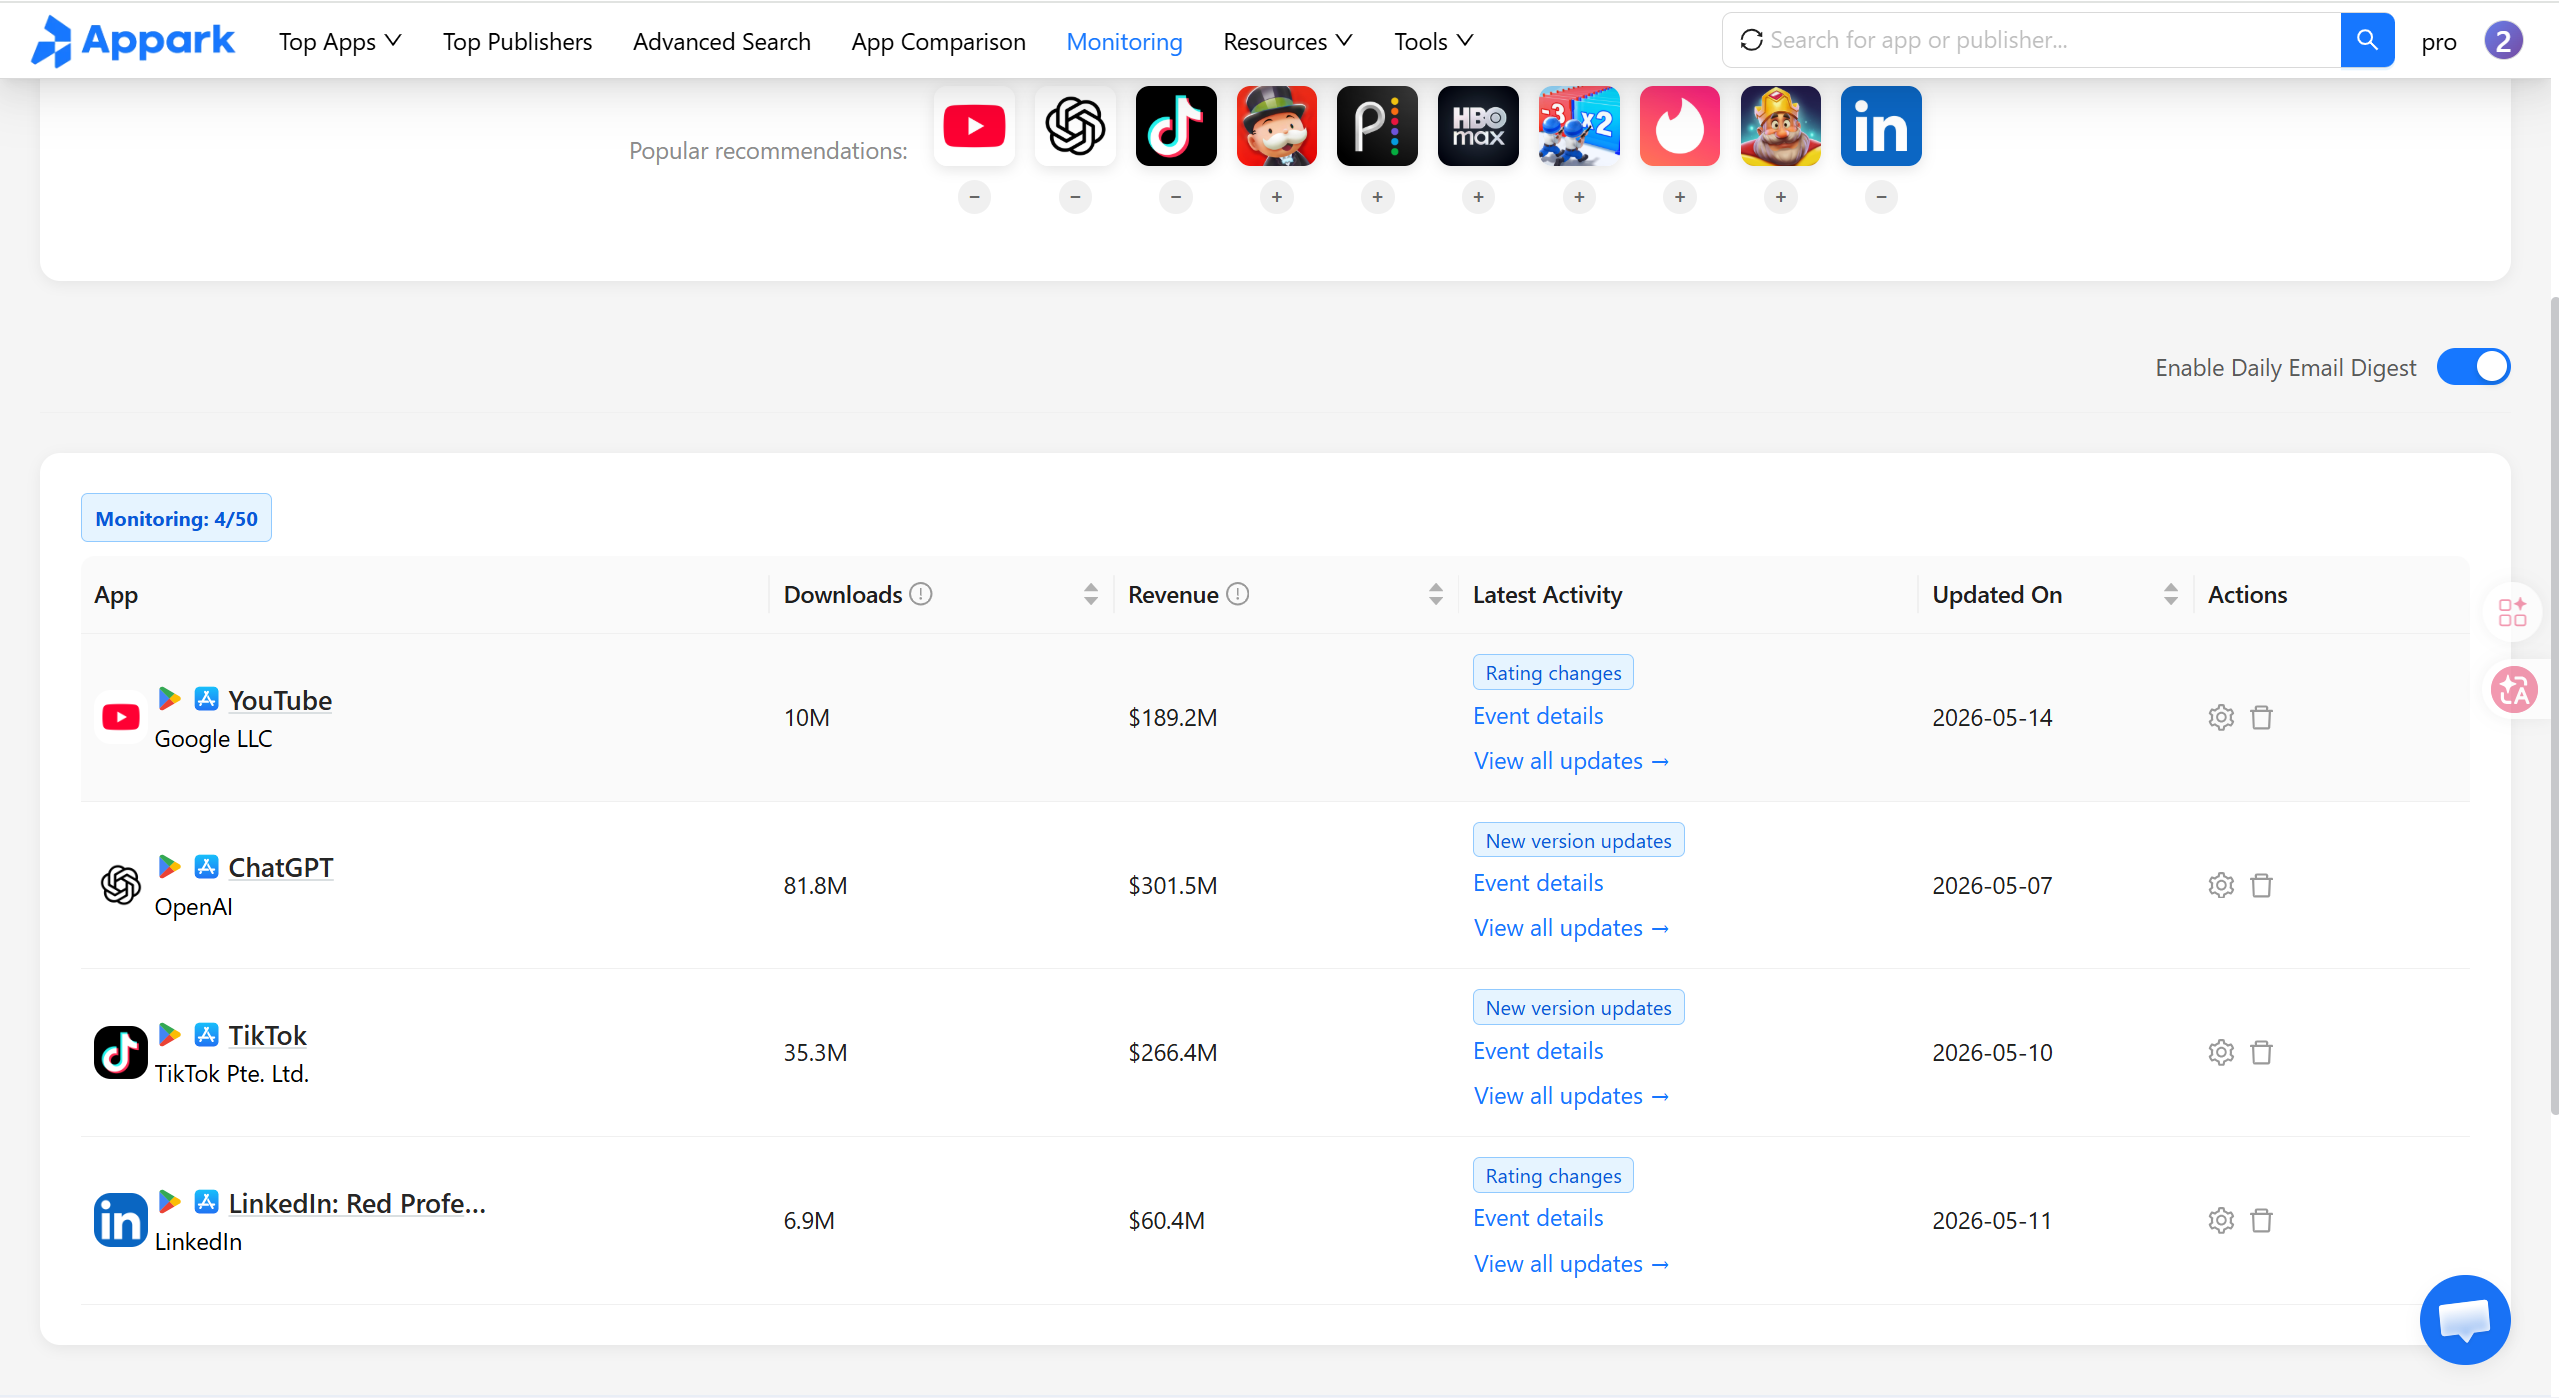Delete YouTube from monitoring with trash icon
Image resolution: width=2559 pixels, height=1398 pixels.
2261,717
